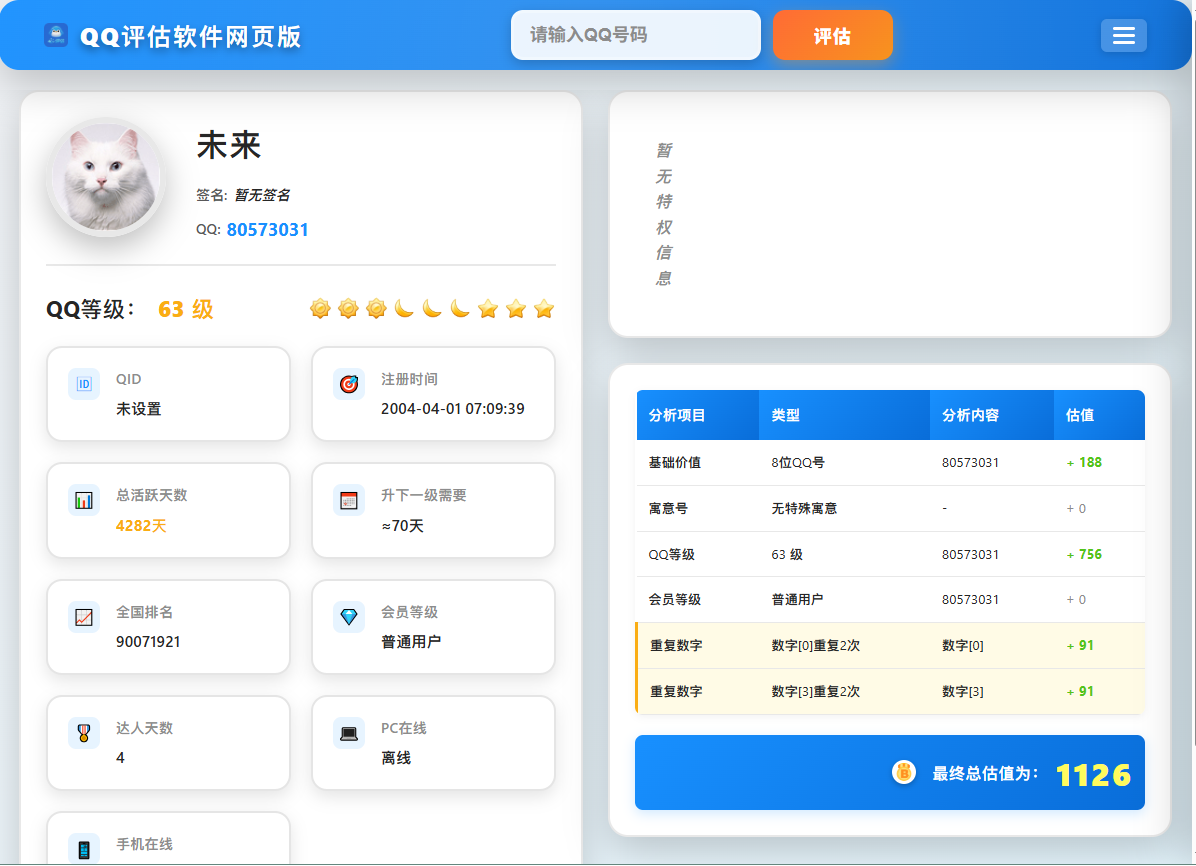Click the first sun level icon
The height and width of the screenshot is (866, 1196).
pos(320,309)
